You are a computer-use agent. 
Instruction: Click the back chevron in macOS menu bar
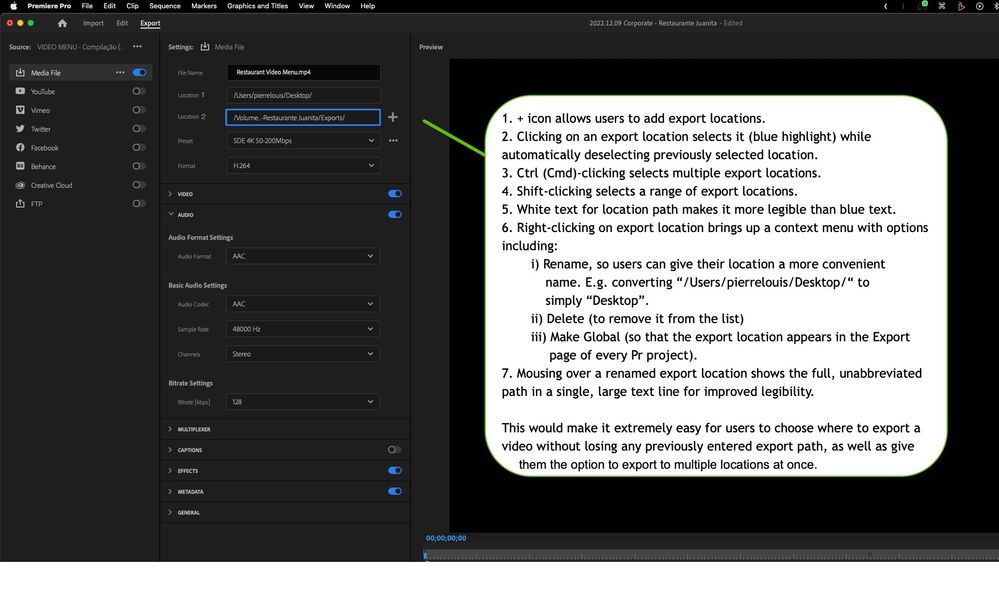885,6
